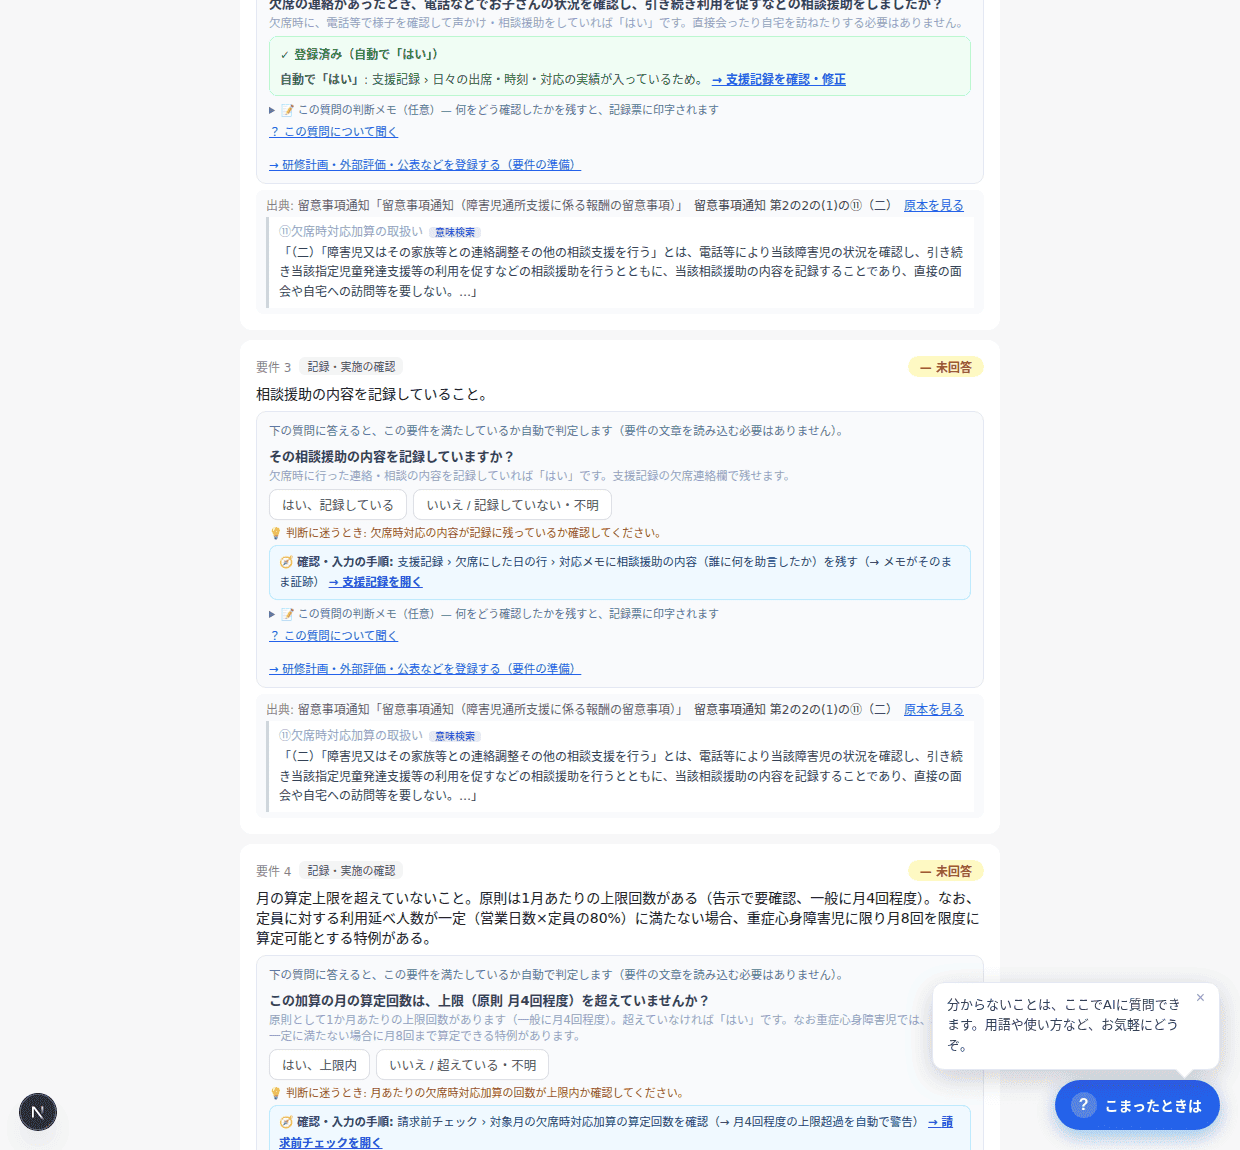
Task: View 原本を見る for the citation above 要件 3
Action: tap(934, 205)
